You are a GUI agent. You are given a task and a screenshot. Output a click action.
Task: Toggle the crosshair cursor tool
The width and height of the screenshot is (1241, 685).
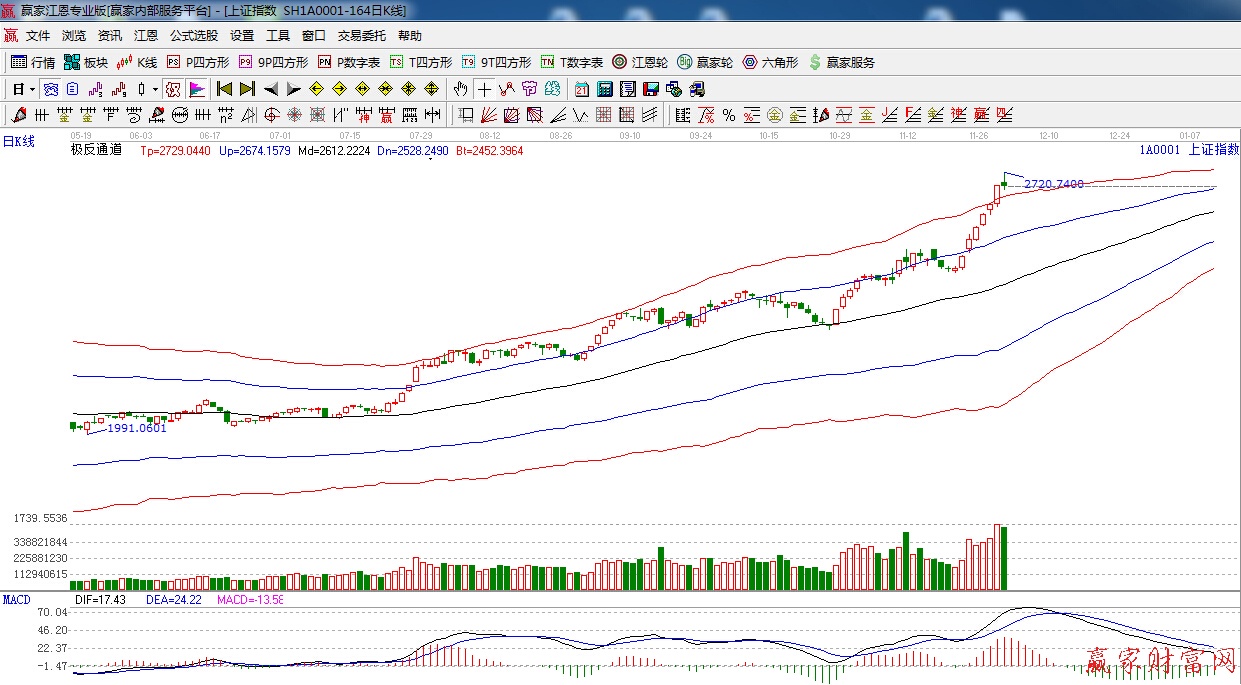tap(484, 89)
